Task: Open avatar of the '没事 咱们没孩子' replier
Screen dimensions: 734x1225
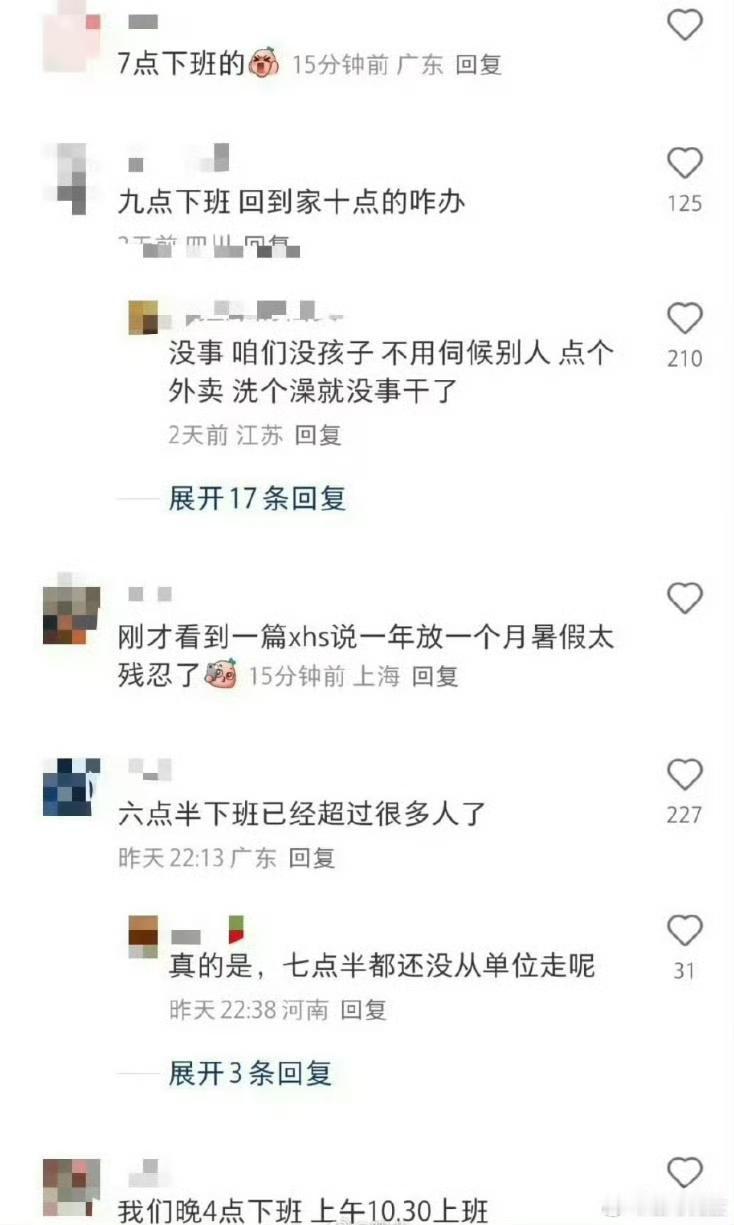Action: [144, 316]
